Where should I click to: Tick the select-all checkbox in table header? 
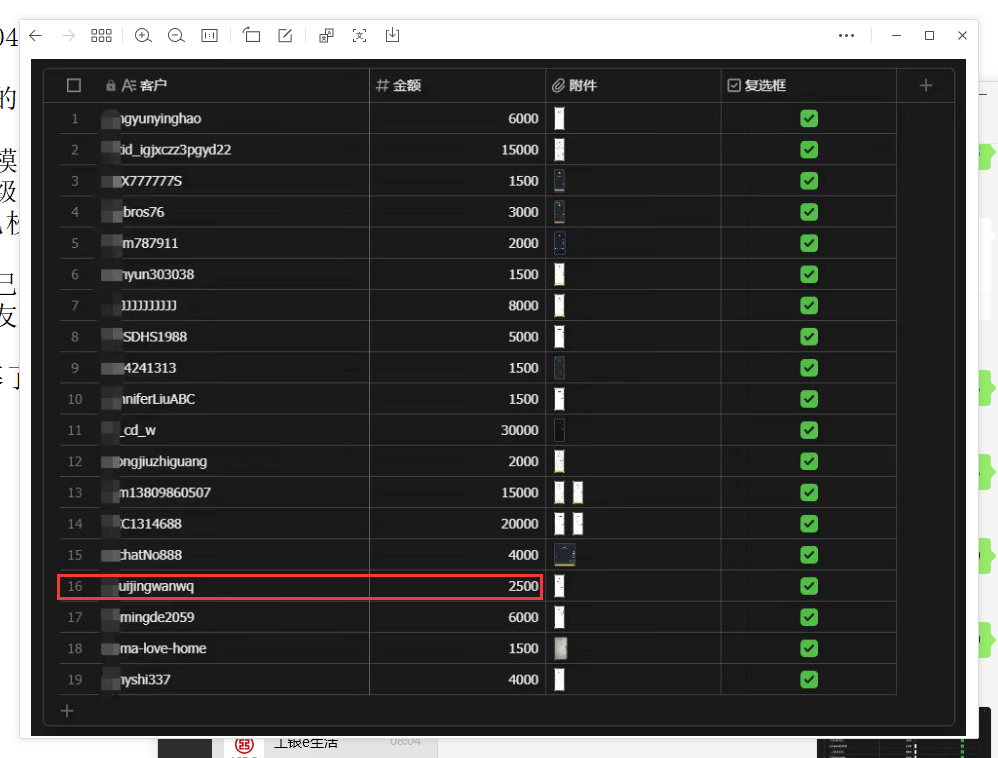tap(74, 86)
